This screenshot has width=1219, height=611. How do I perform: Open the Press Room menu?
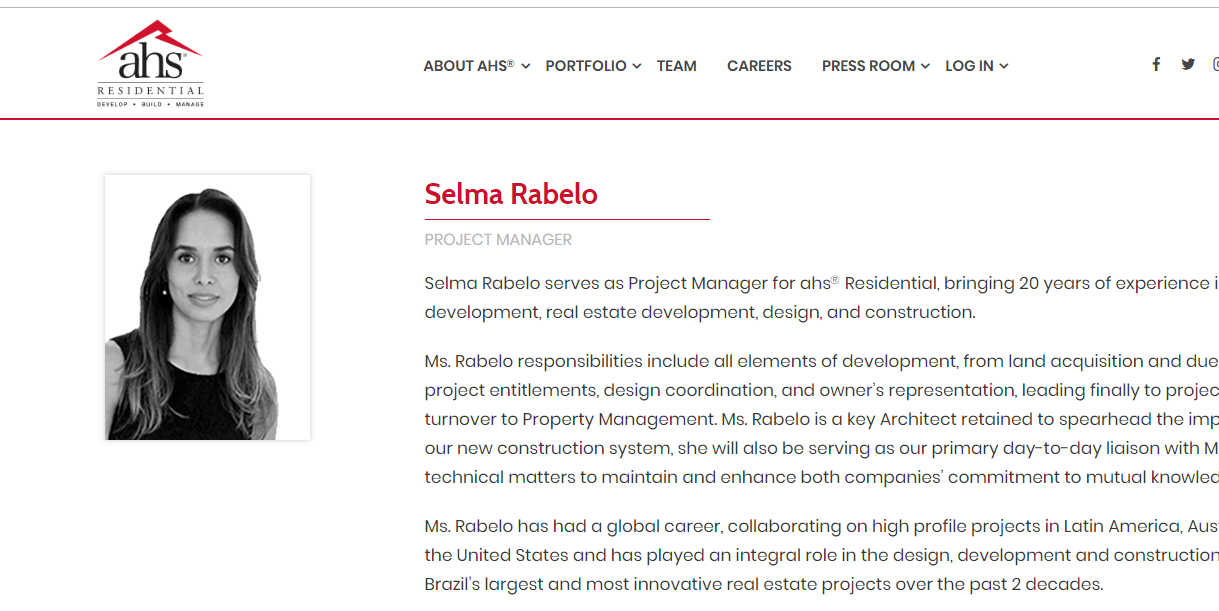(868, 66)
